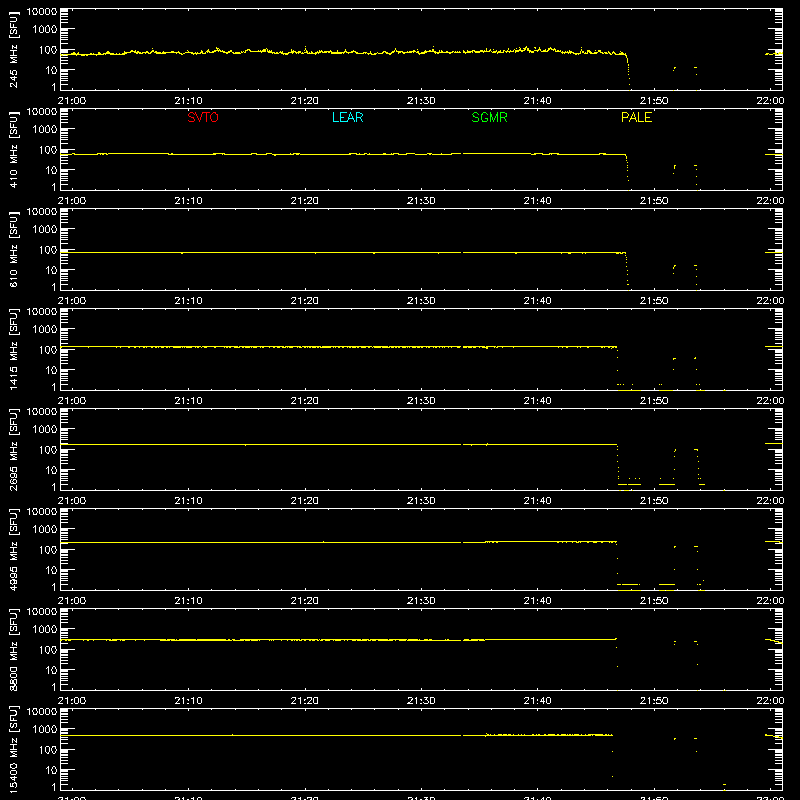
Task: Click the 100 y-axis value on 4995 MHz plot
Action: click(48, 549)
